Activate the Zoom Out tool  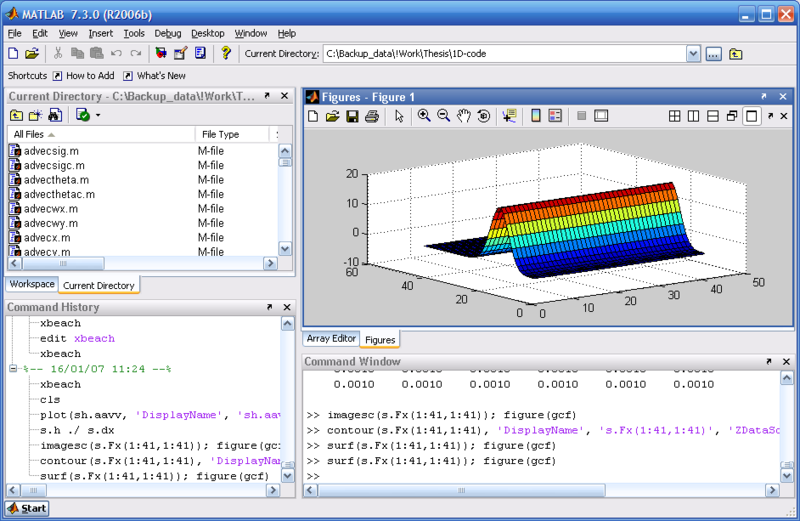pyautogui.click(x=443, y=116)
